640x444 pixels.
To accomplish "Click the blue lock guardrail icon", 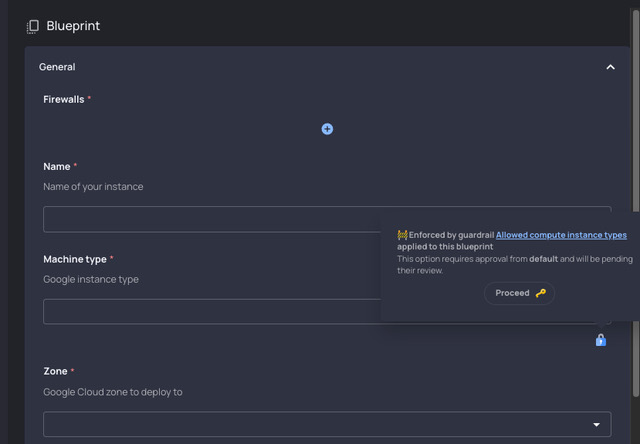I will 600,340.
